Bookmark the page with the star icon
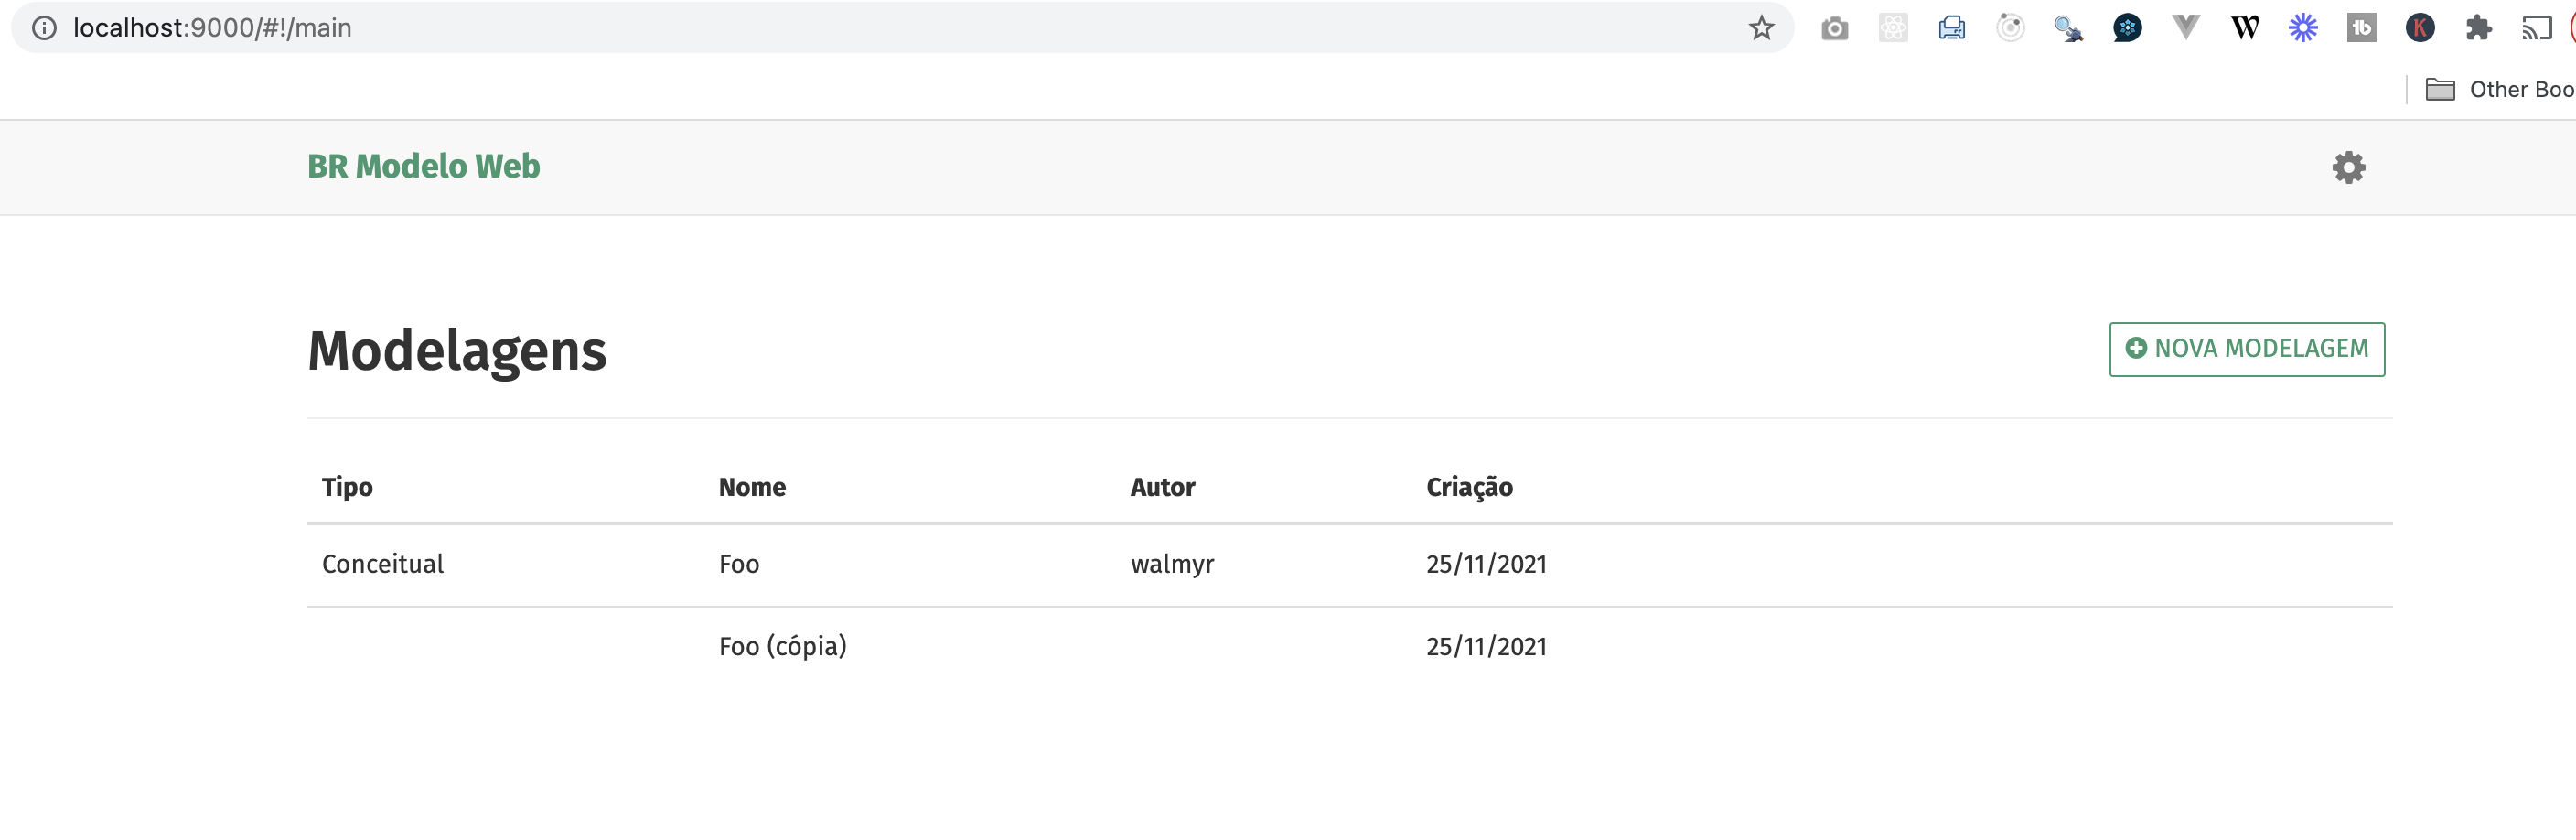This screenshot has height=840, width=2576. click(1760, 27)
